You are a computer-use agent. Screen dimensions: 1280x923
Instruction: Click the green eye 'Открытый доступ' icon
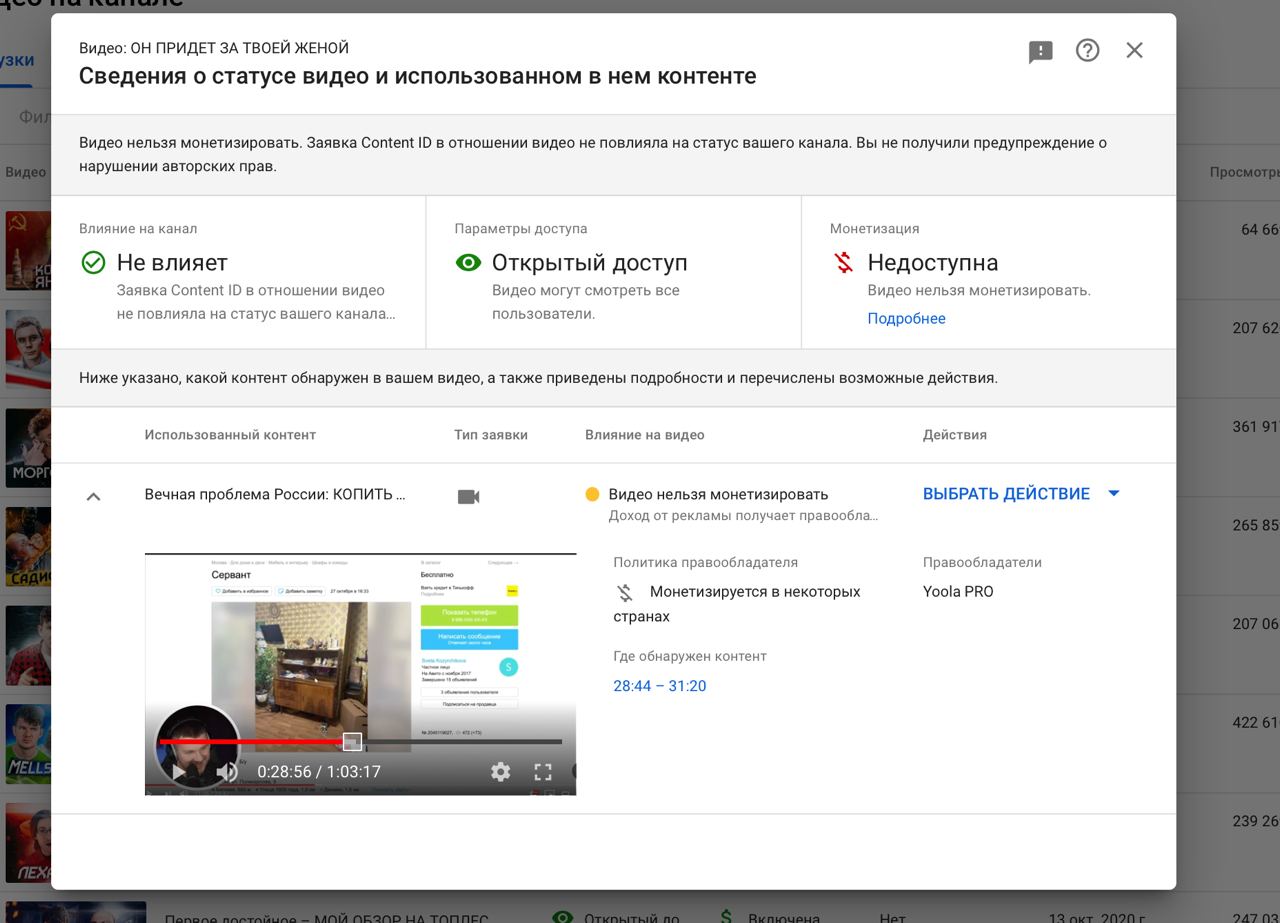[x=468, y=263]
